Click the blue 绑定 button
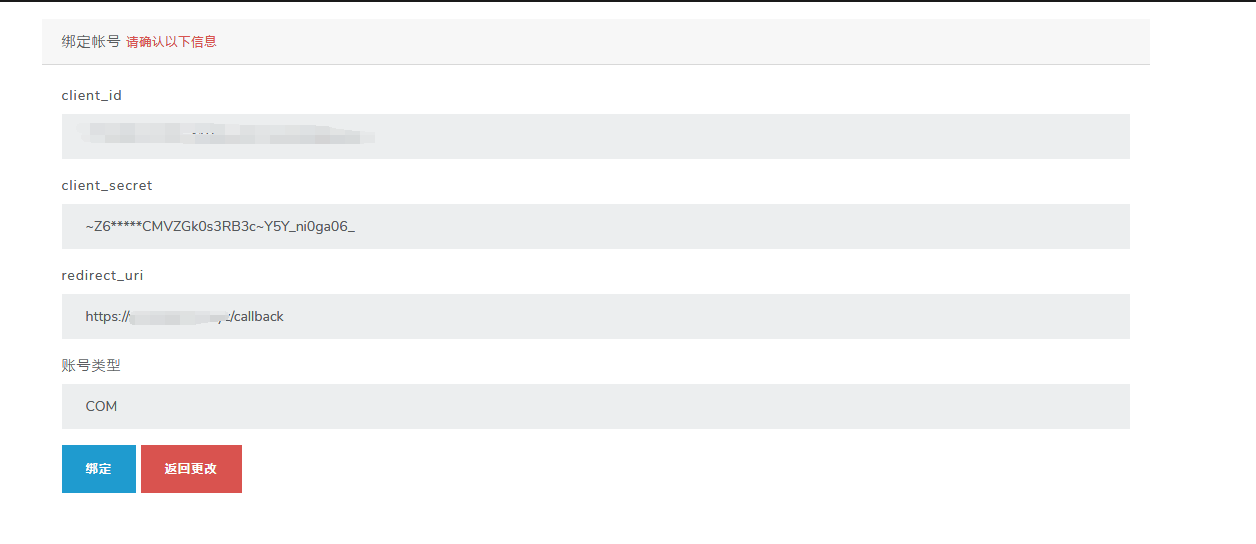 [x=98, y=469]
